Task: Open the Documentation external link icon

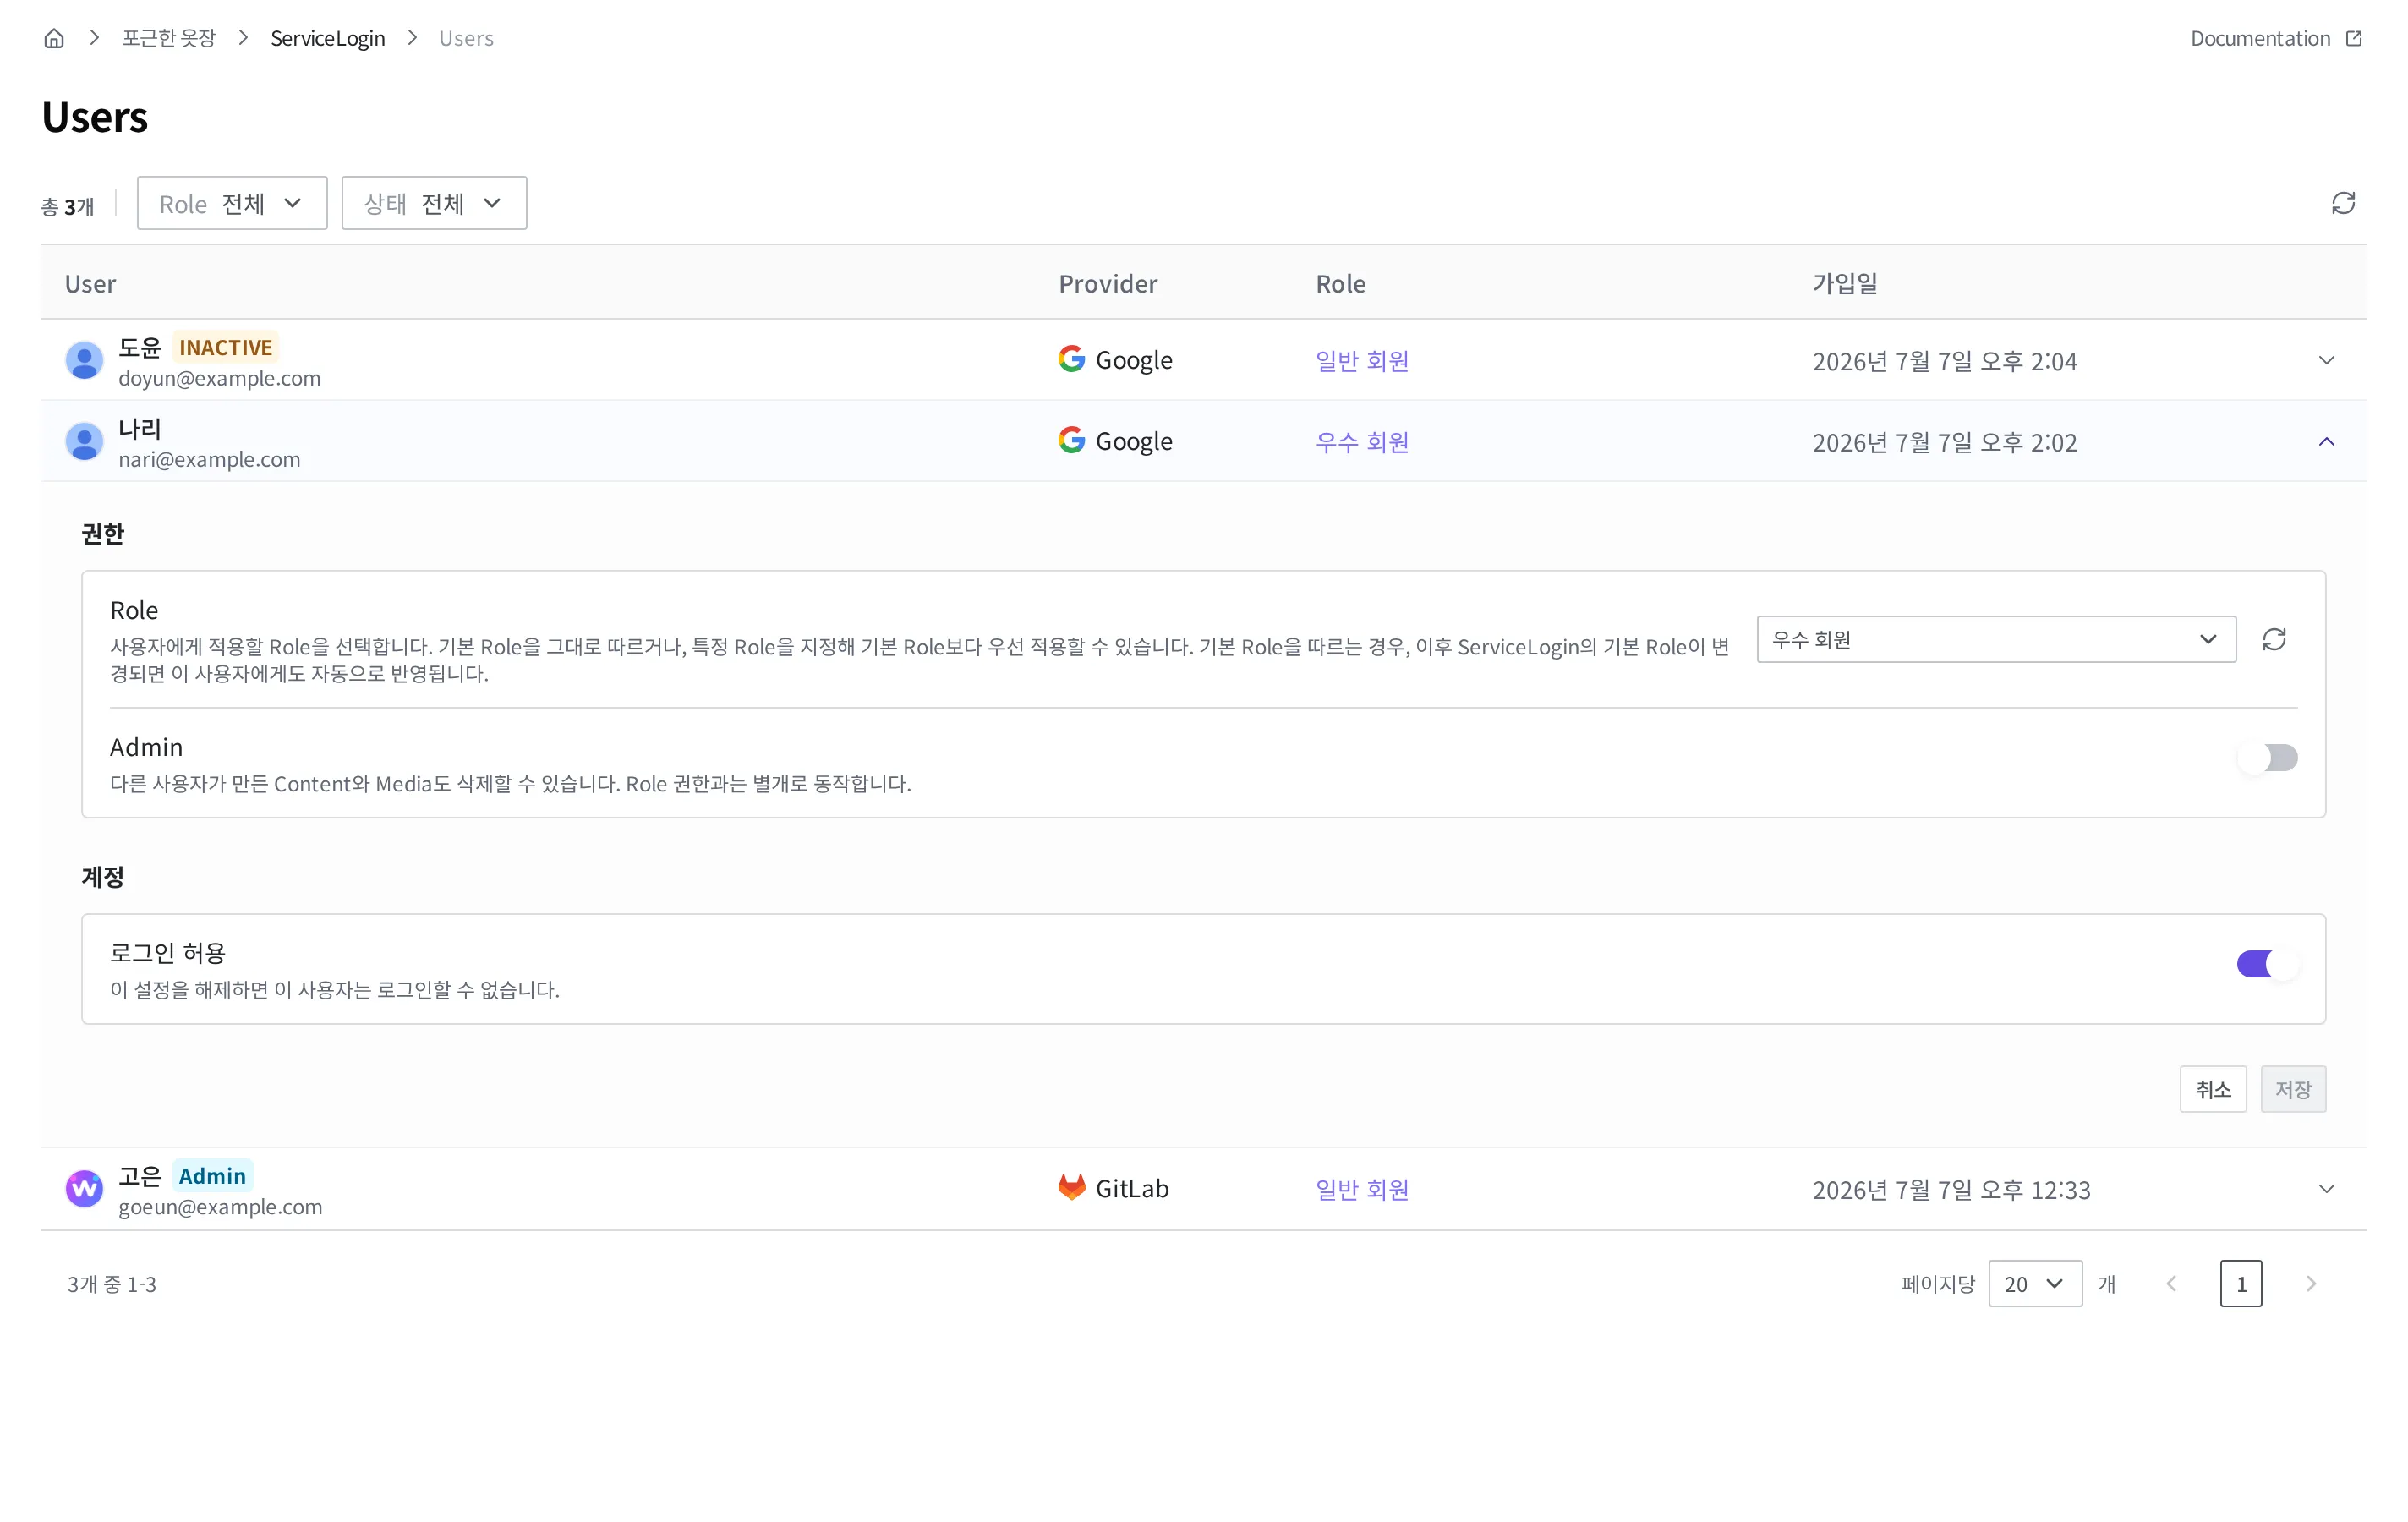Action: [2354, 38]
